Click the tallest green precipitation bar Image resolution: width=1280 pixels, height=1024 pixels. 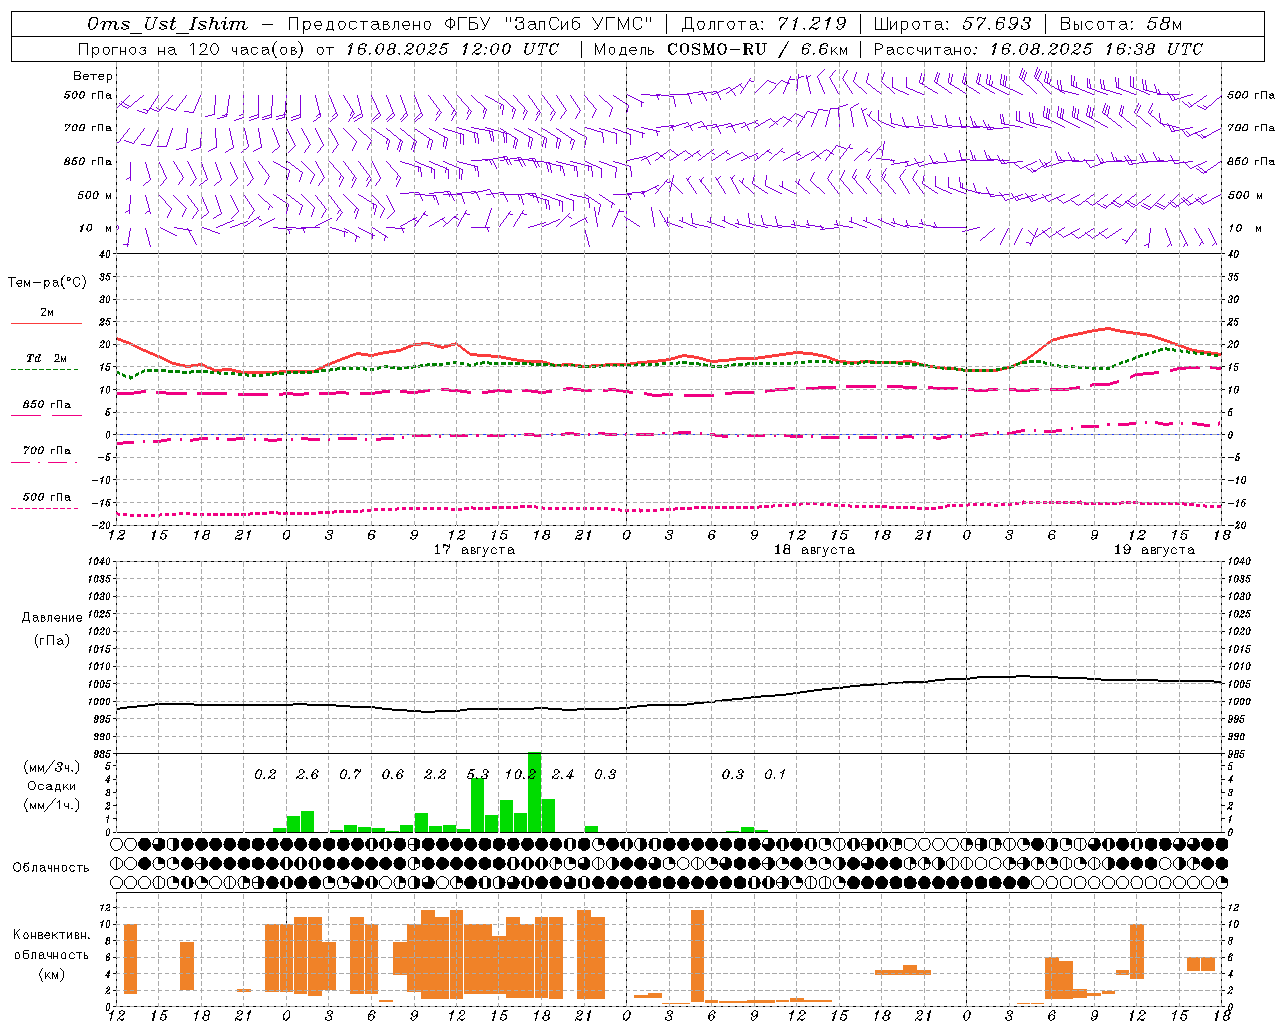pyautogui.click(x=534, y=792)
